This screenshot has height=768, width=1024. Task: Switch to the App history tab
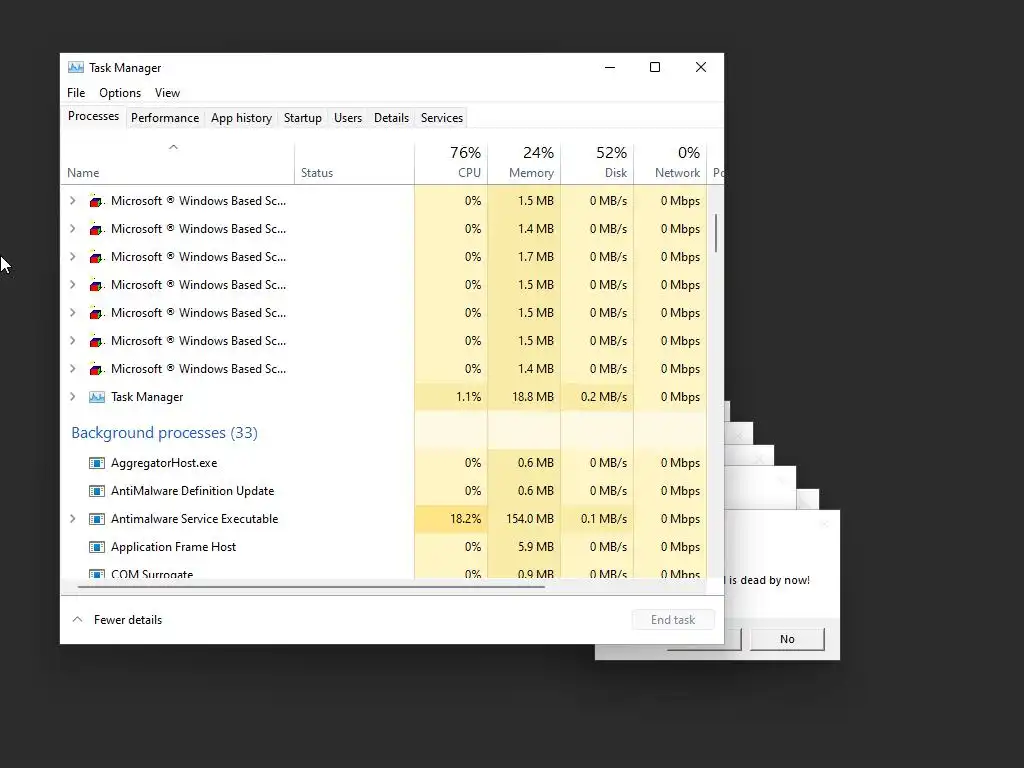241,118
